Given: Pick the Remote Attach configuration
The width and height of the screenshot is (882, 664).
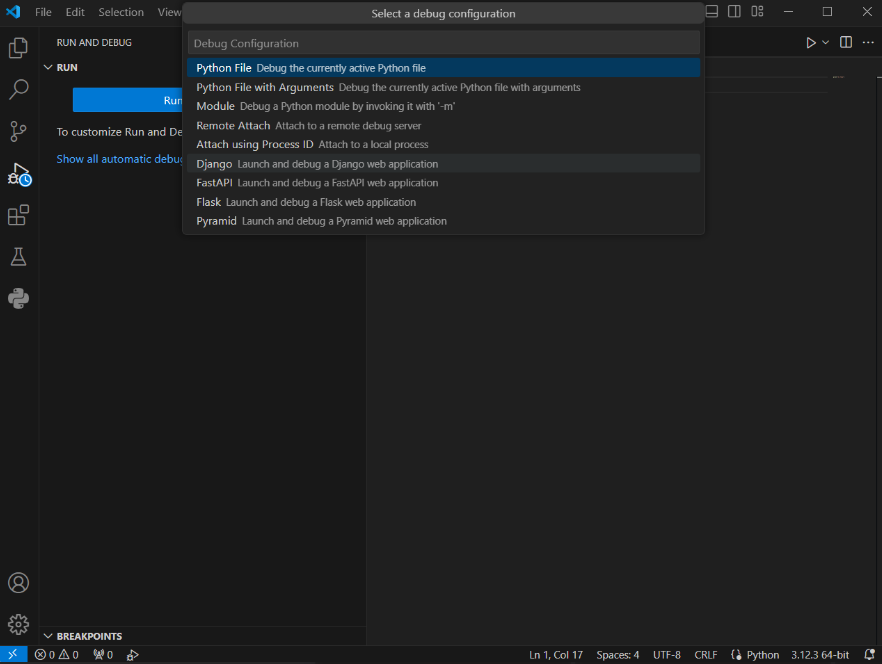Looking at the screenshot, I should (443, 125).
